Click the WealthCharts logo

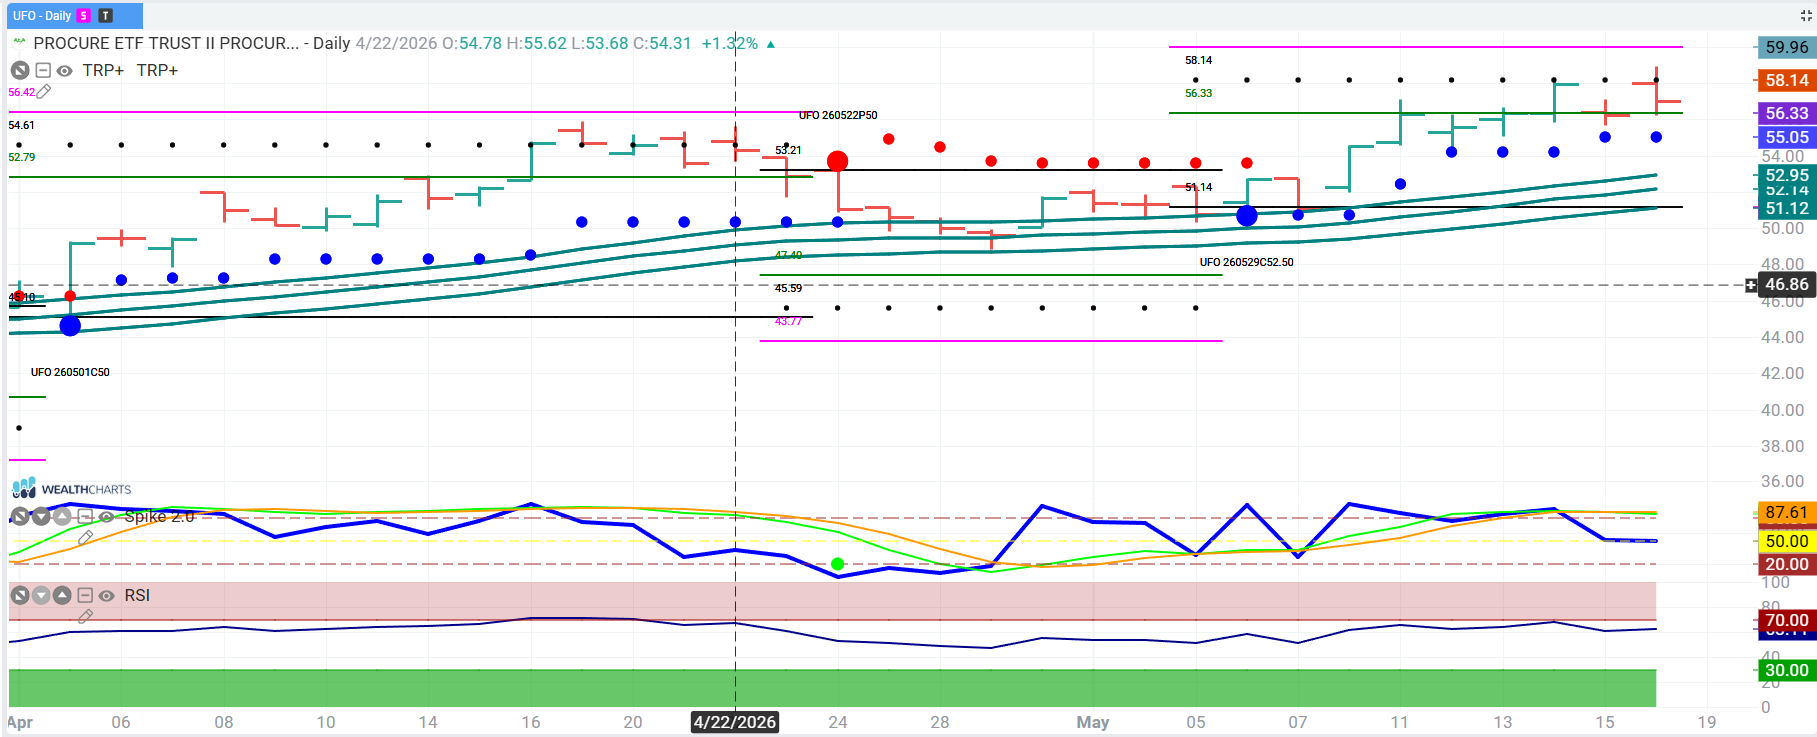(x=71, y=488)
